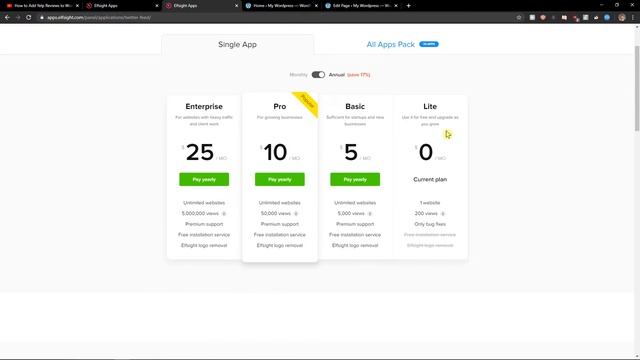
Task: Click 'Free installation service' in Basic card
Action: pyautogui.click(x=355, y=235)
